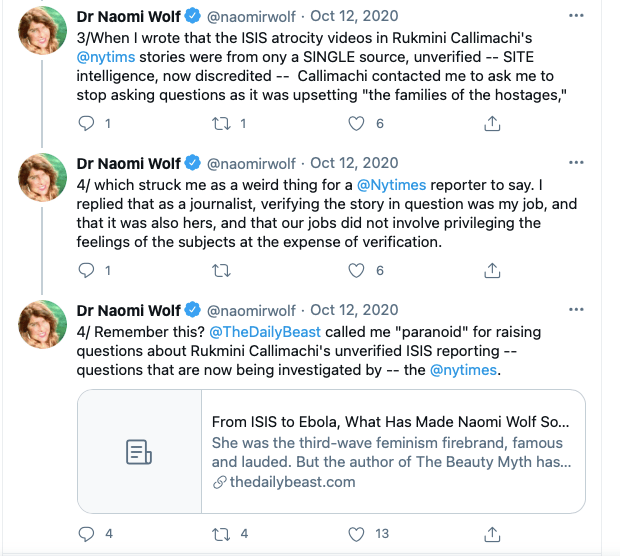Screen dimensions: 620x556
Task: Like the first tweet with 6 likes
Action: (356, 124)
